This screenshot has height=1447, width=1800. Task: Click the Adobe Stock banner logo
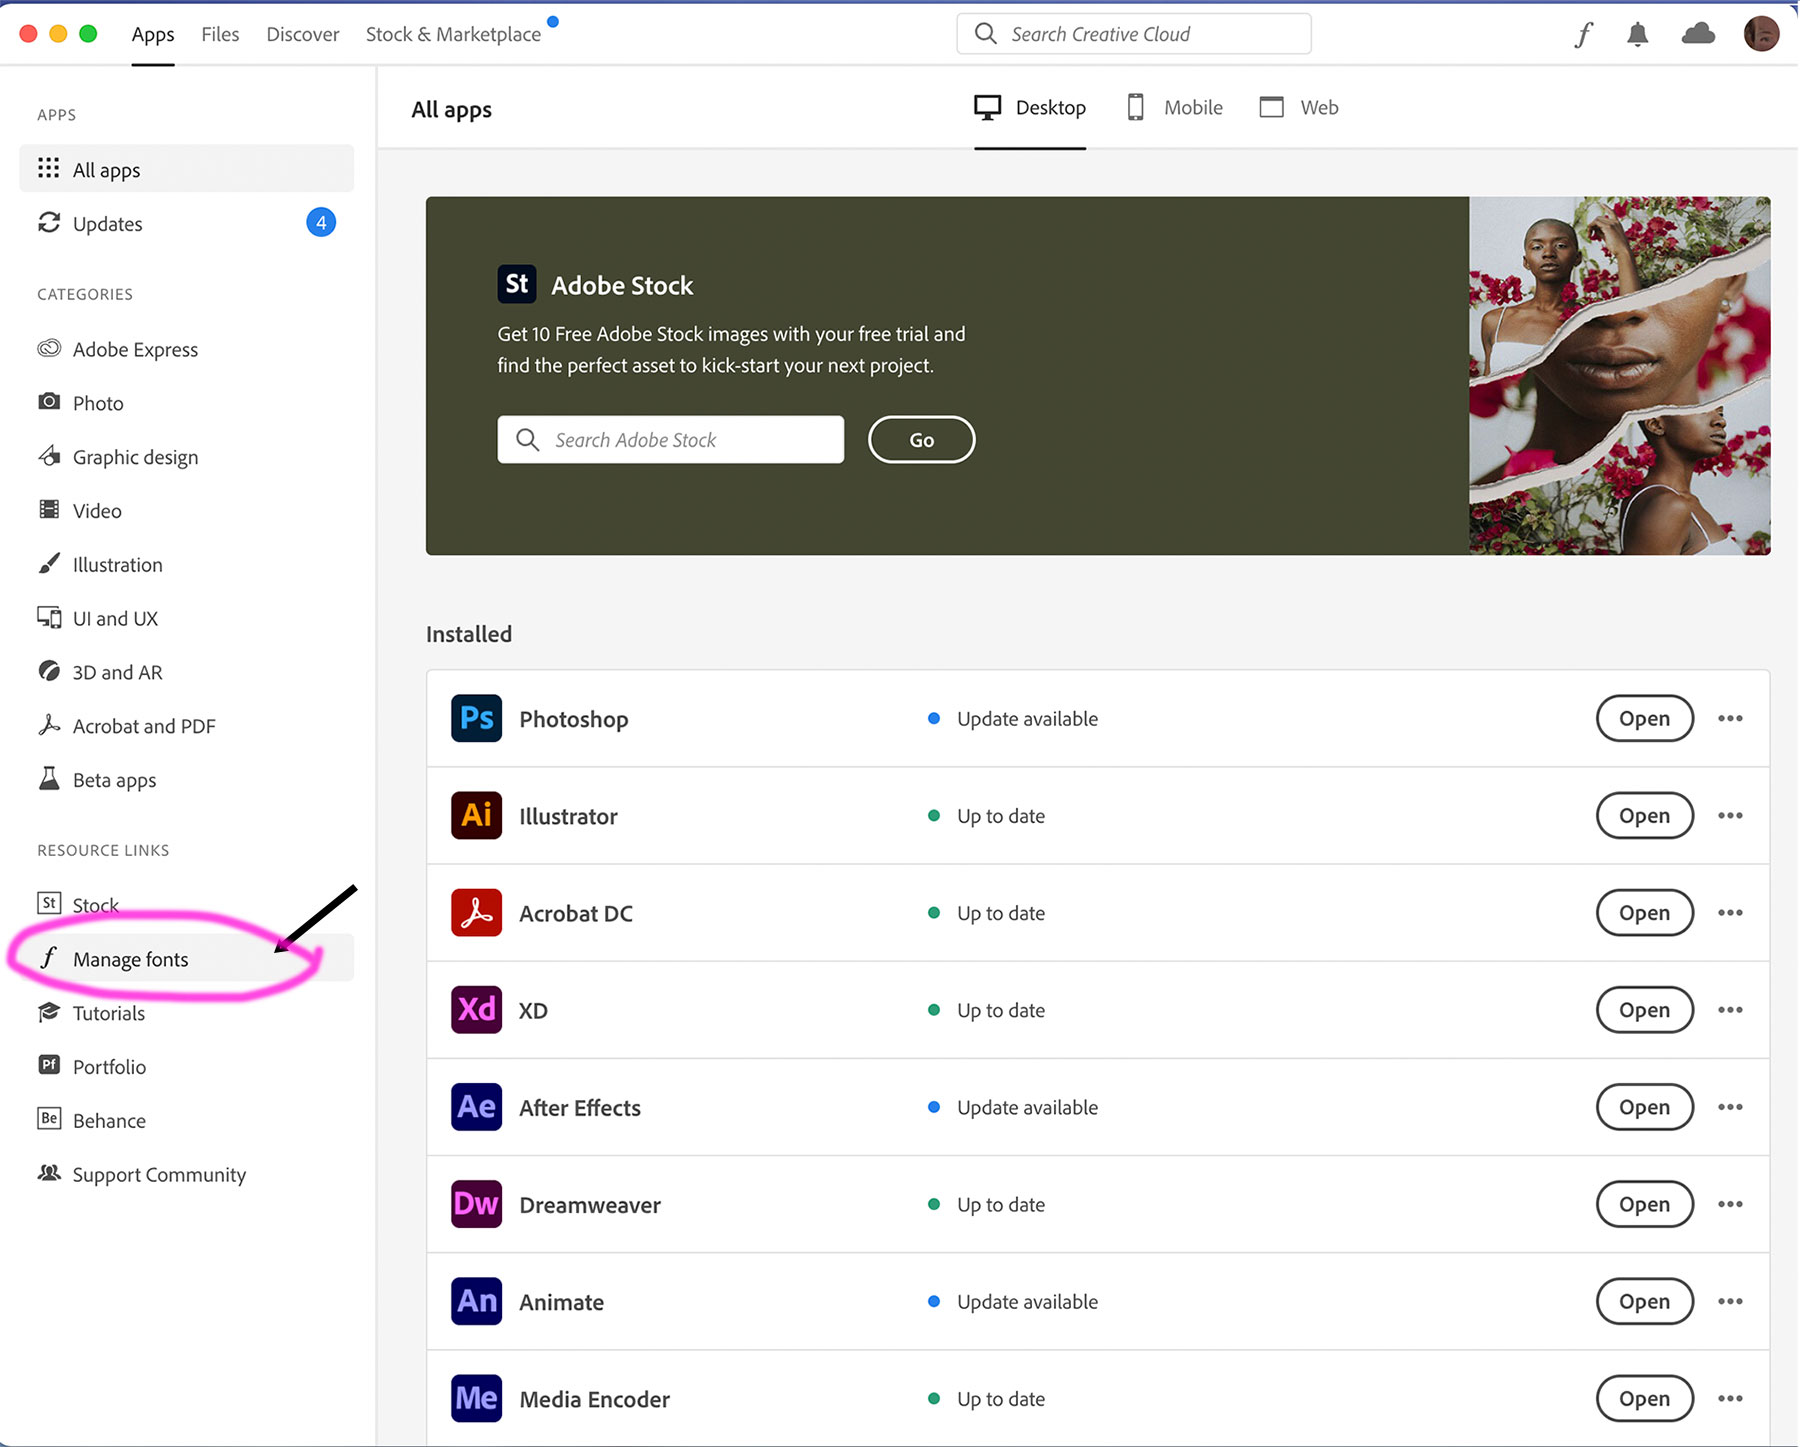coord(517,285)
